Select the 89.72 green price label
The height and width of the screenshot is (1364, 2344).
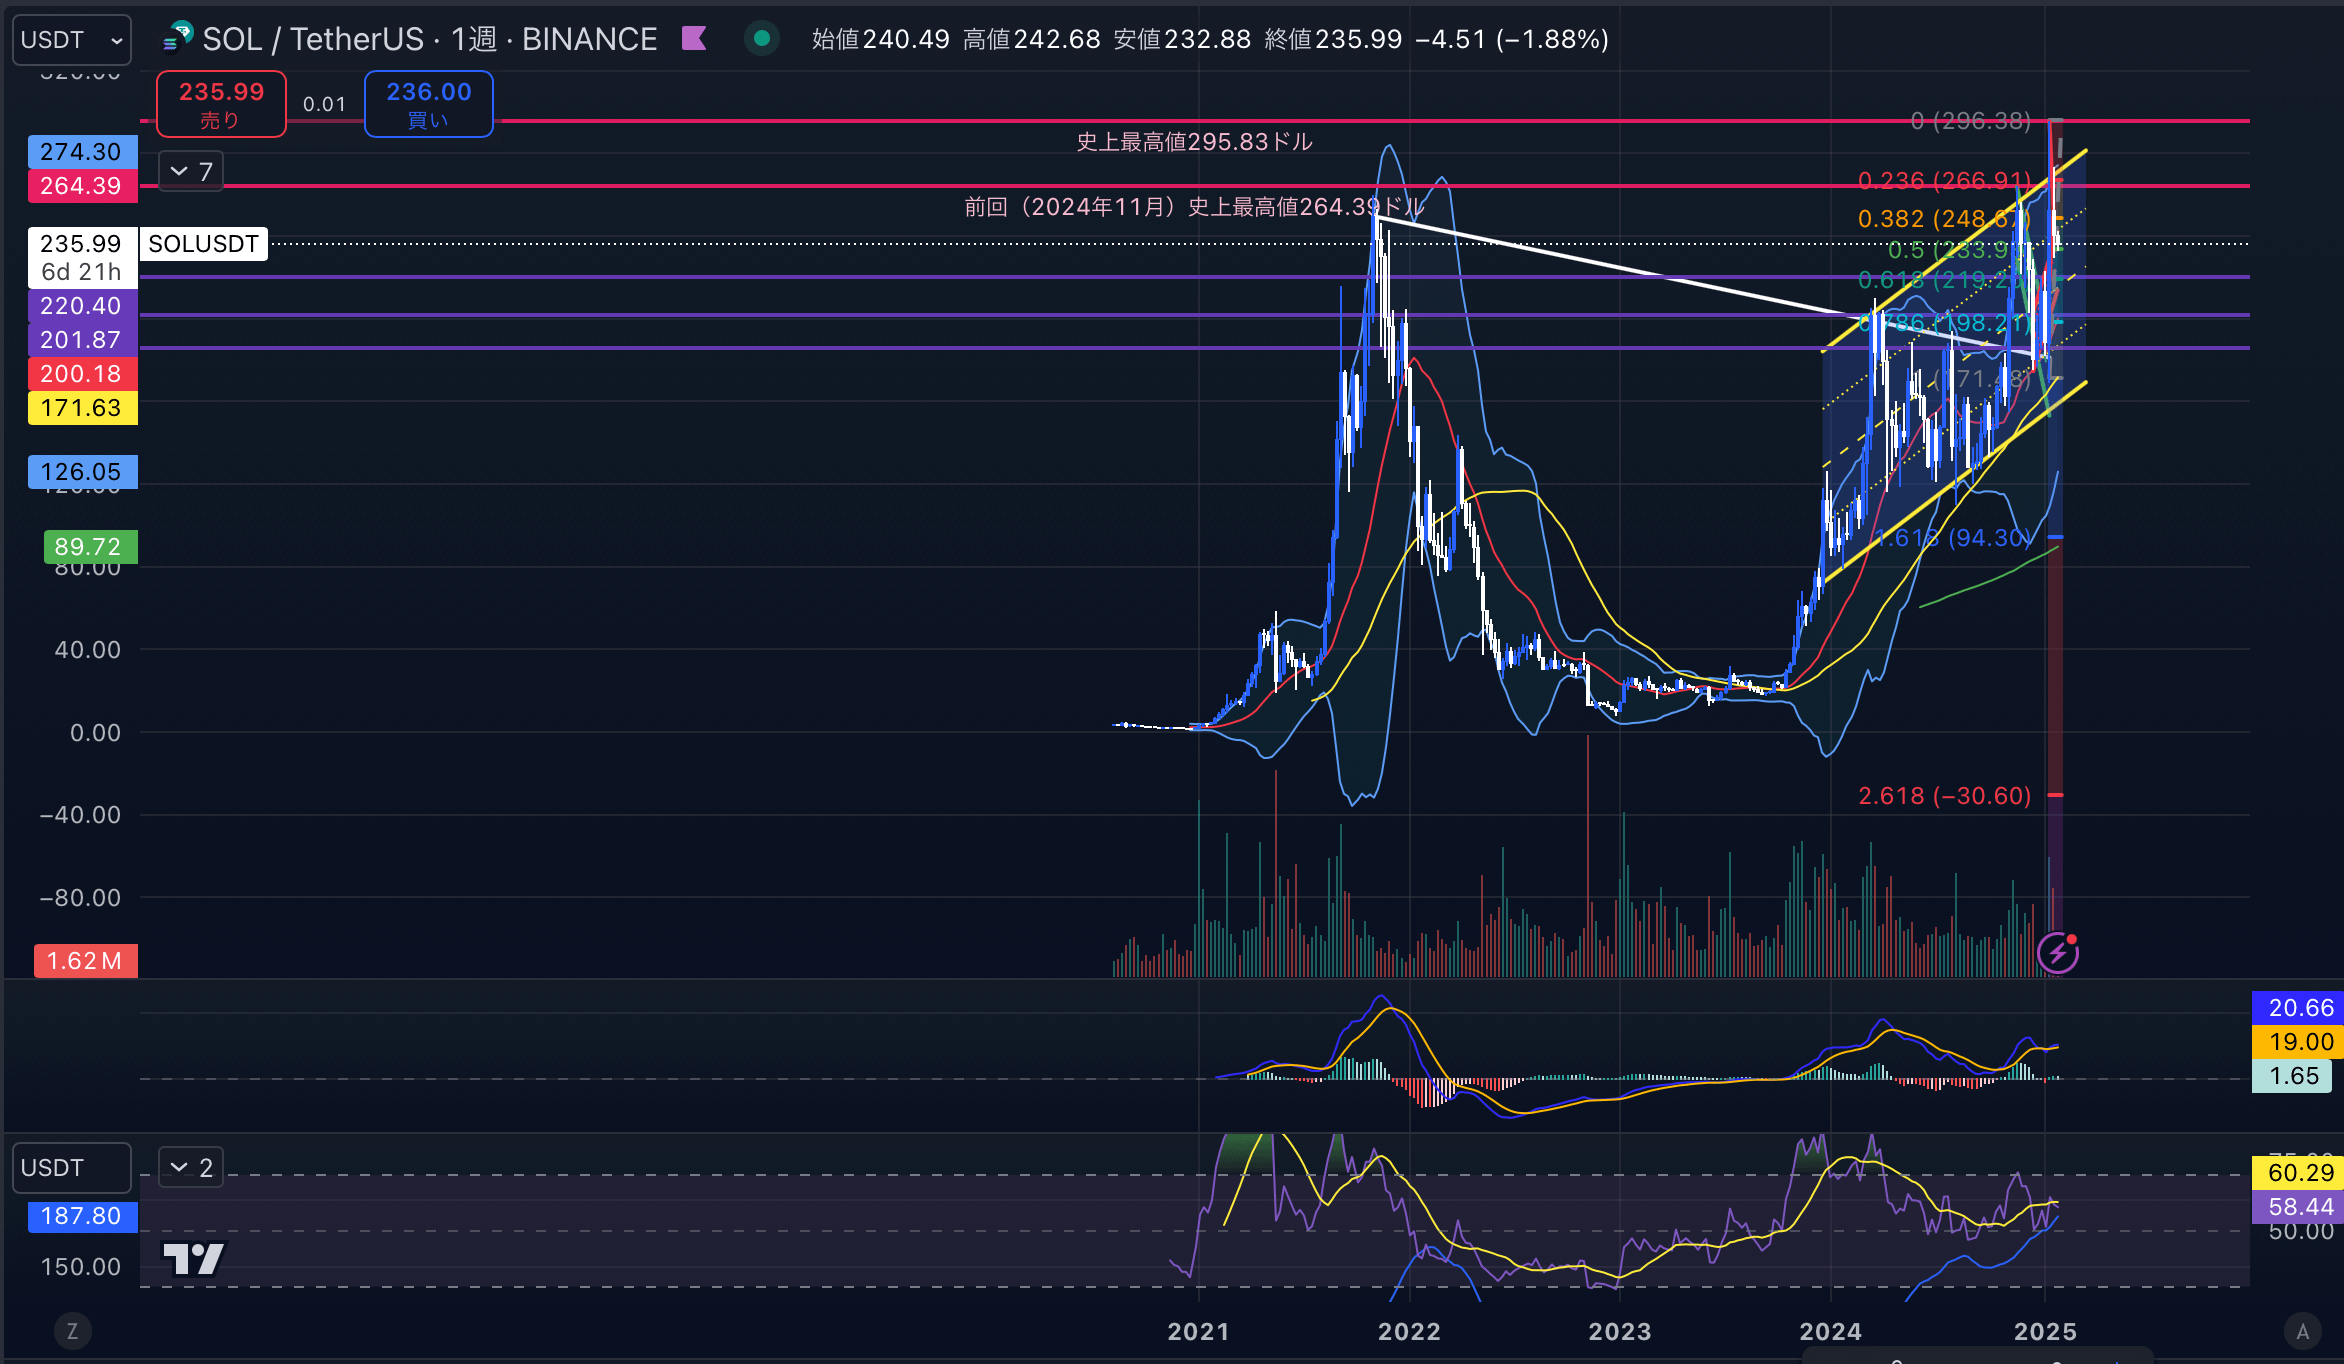point(90,547)
